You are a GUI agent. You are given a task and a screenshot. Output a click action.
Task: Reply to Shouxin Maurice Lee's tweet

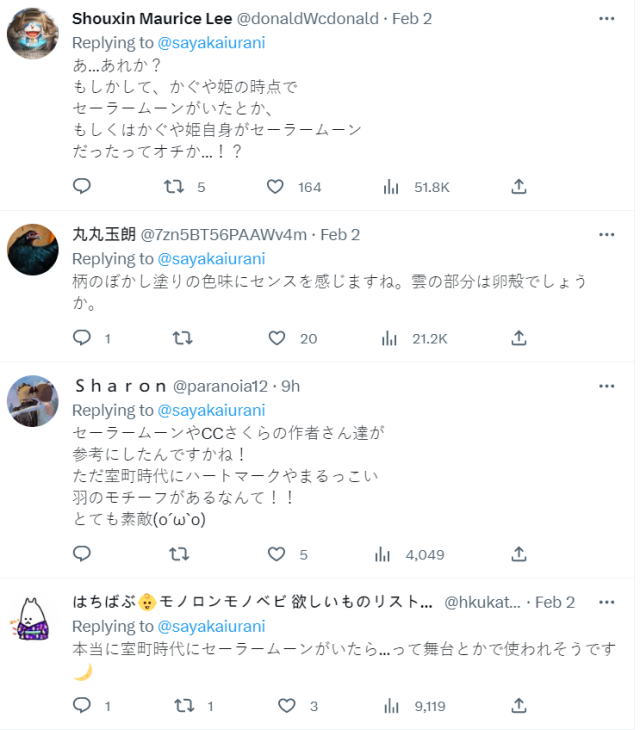(82, 186)
